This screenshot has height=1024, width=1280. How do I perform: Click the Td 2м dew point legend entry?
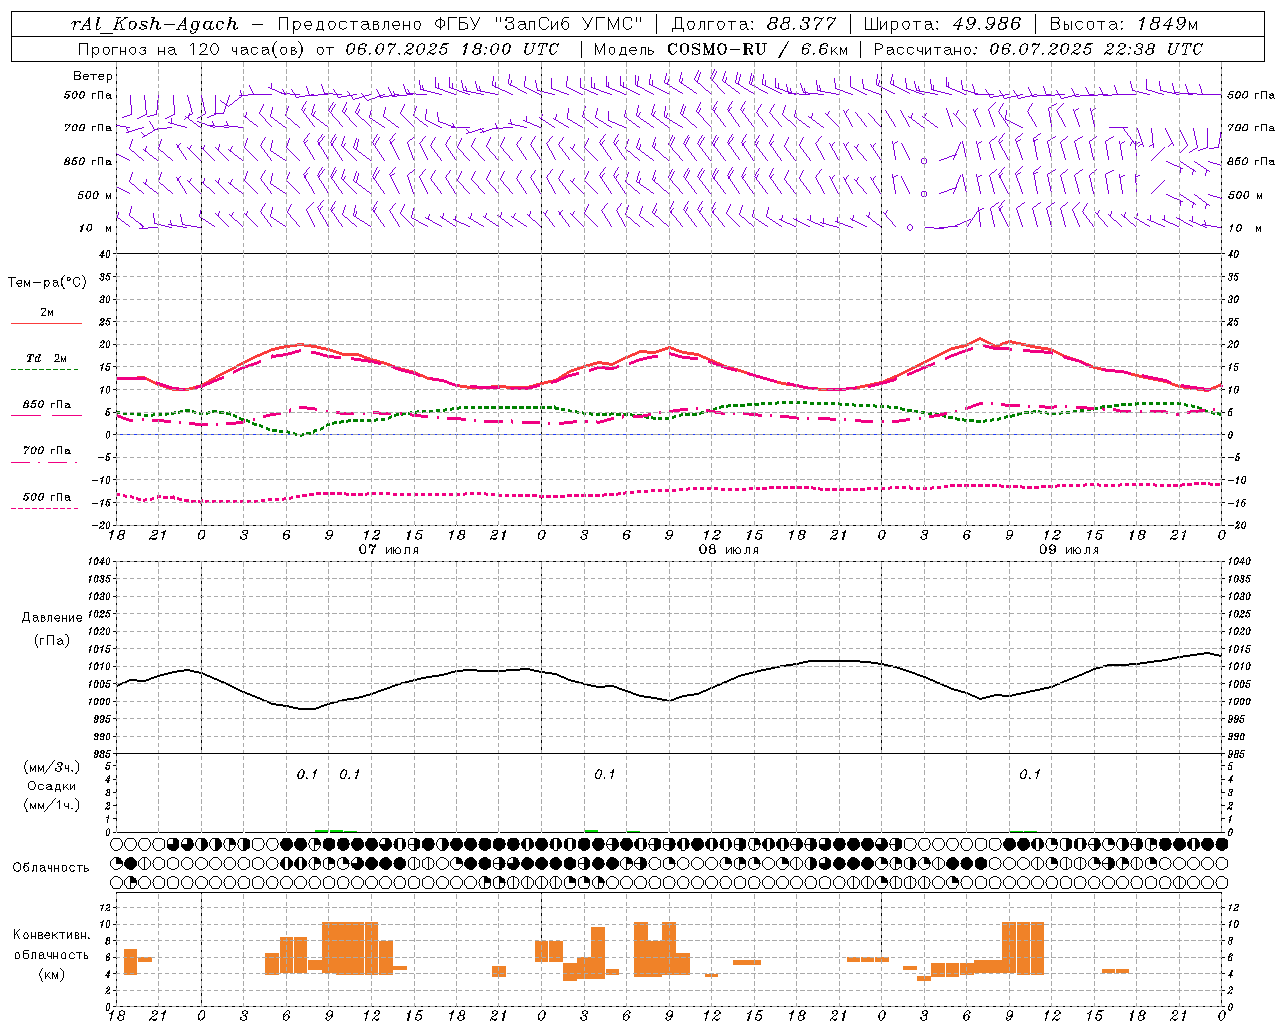click(x=47, y=358)
